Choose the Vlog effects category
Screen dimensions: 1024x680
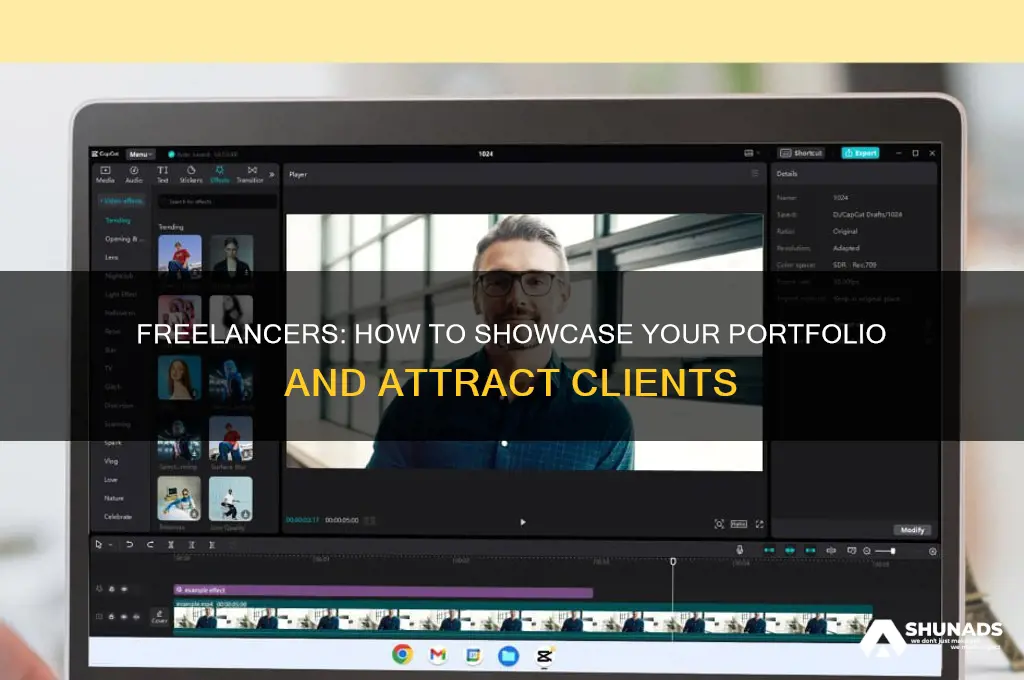[x=111, y=461]
